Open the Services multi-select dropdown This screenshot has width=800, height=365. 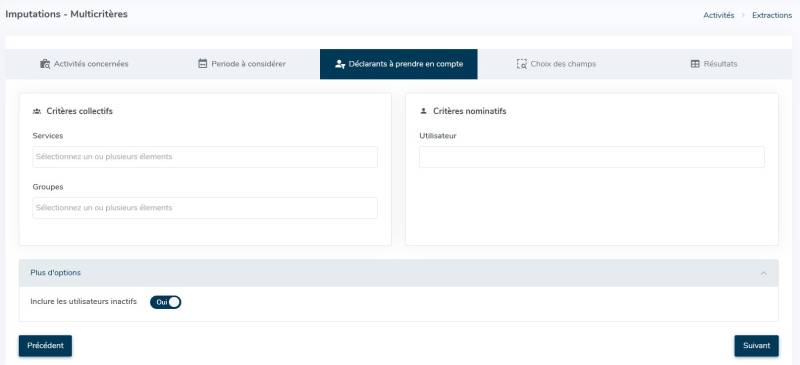pyautogui.click(x=205, y=157)
